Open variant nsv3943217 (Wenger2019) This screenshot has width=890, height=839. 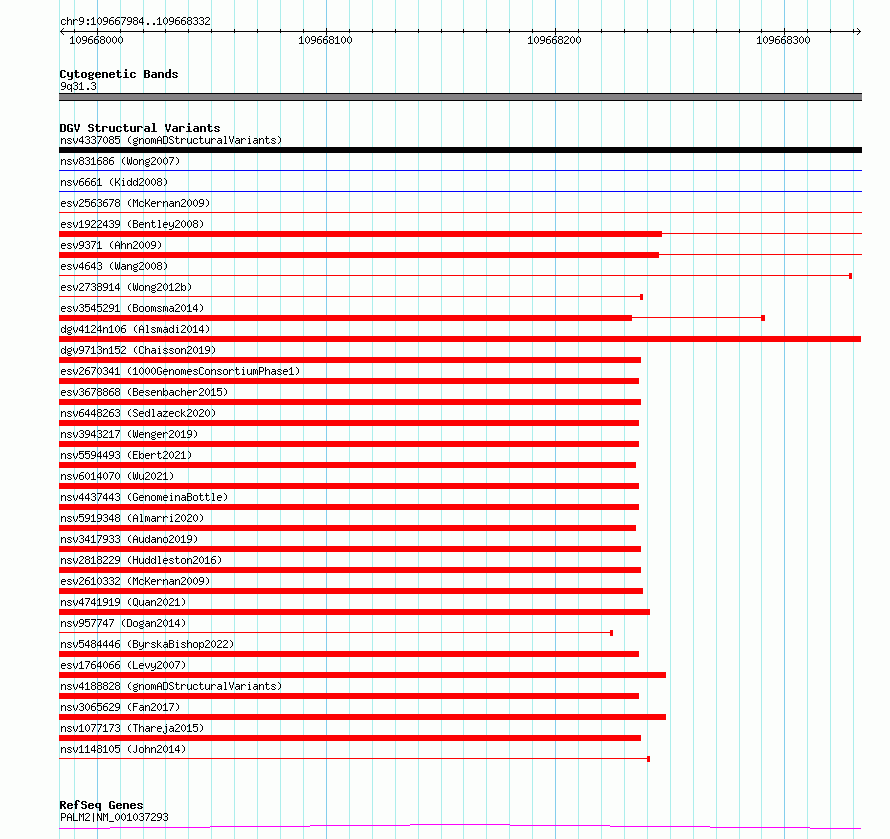pyautogui.click(x=129, y=434)
